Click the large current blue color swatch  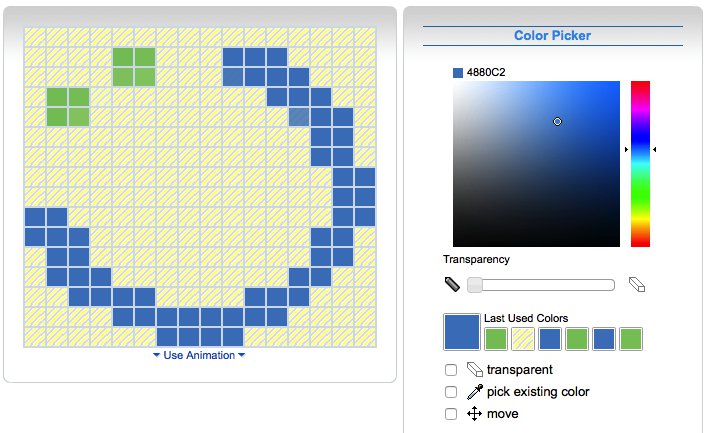coord(462,332)
